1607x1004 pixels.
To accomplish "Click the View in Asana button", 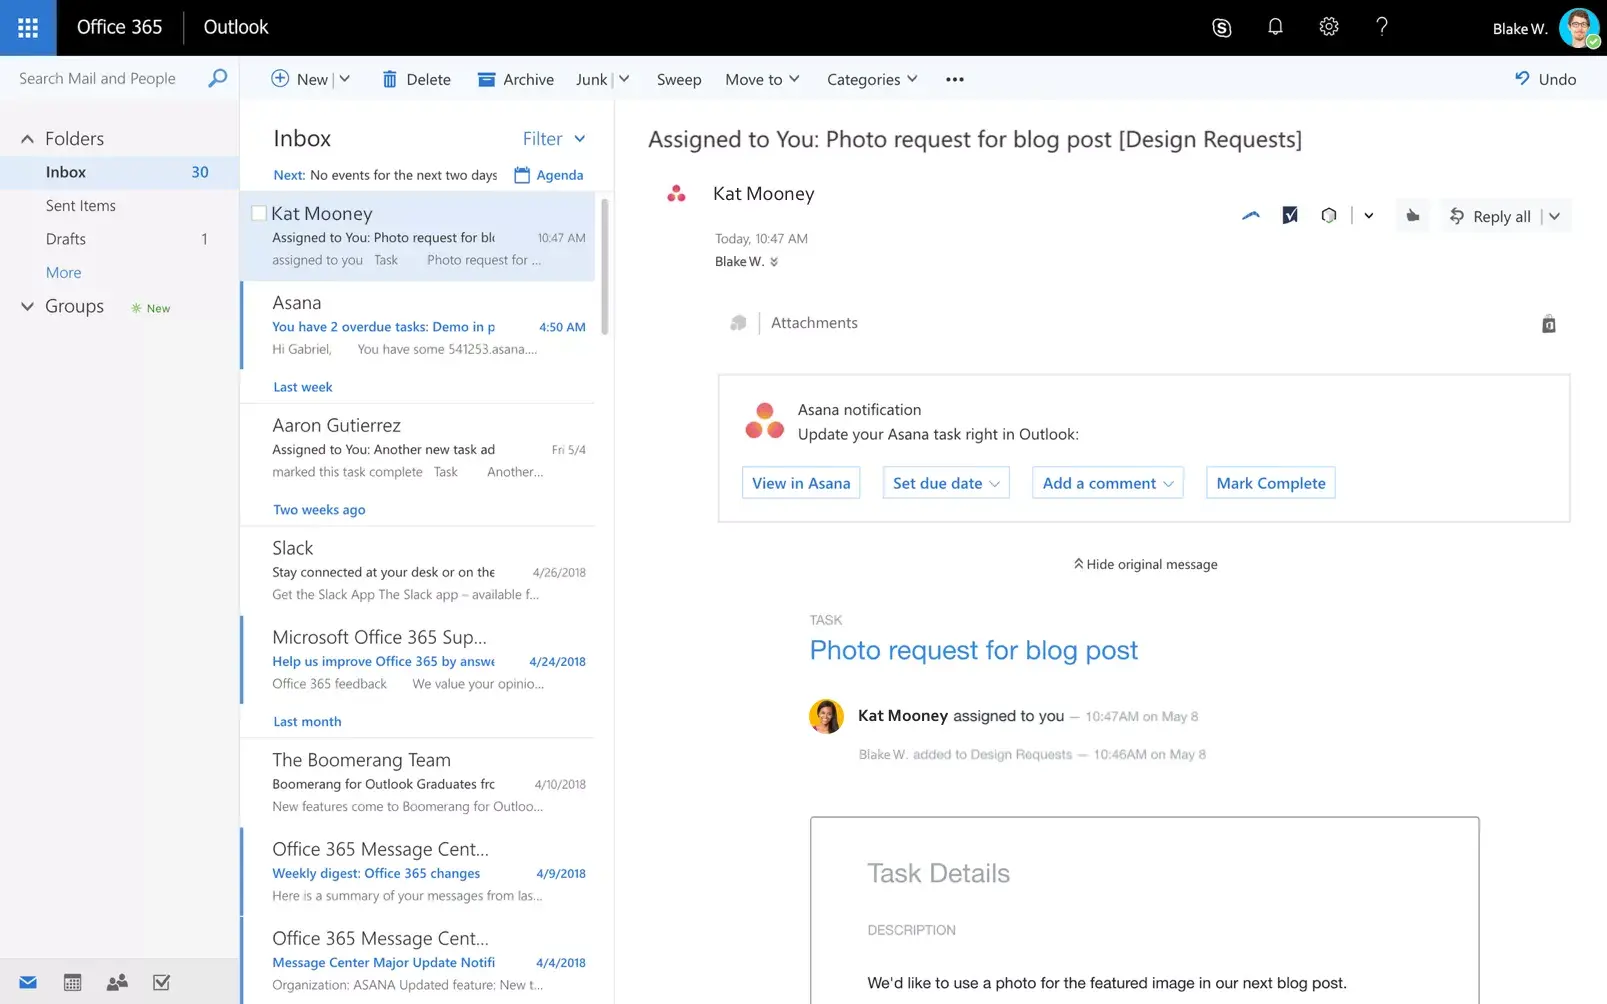I will (800, 482).
